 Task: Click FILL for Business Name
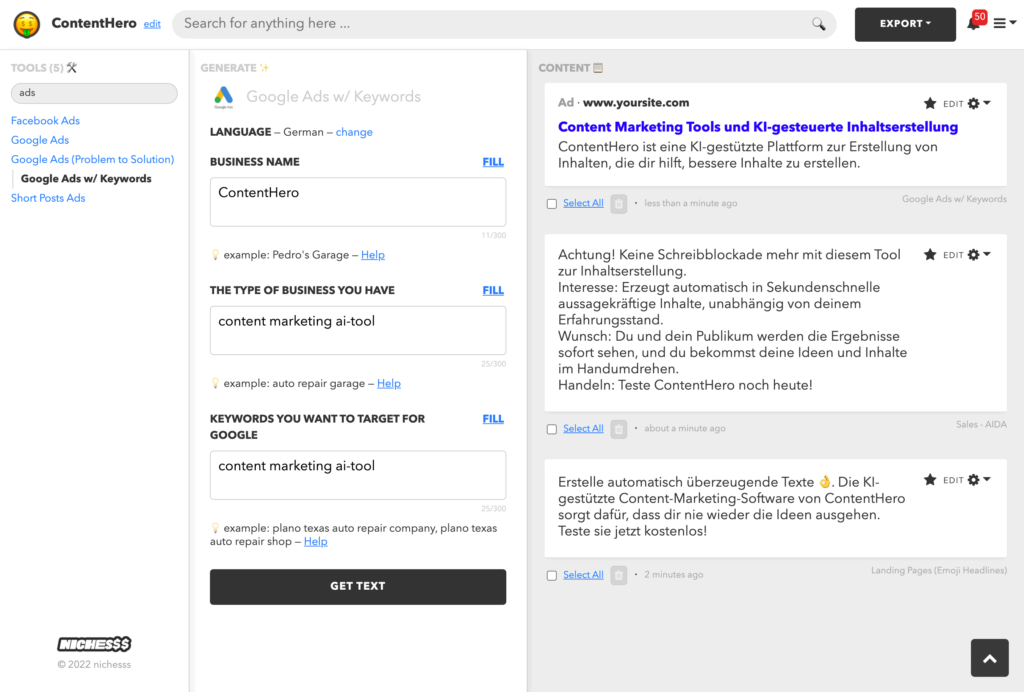[493, 162]
